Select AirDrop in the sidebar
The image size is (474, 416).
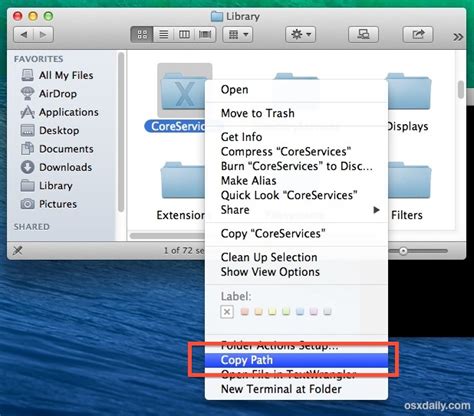(x=49, y=94)
